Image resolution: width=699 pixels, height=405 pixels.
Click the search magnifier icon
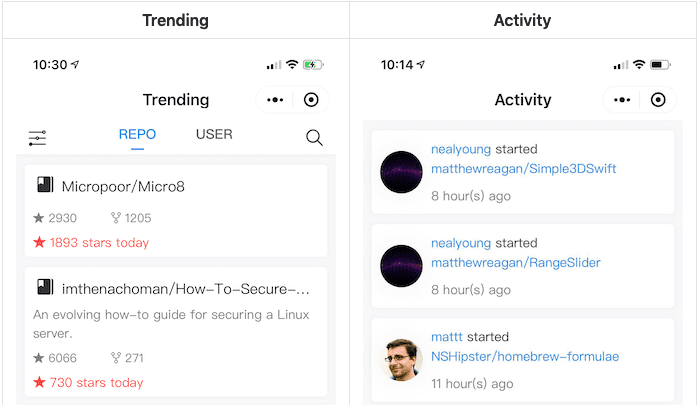tap(314, 138)
